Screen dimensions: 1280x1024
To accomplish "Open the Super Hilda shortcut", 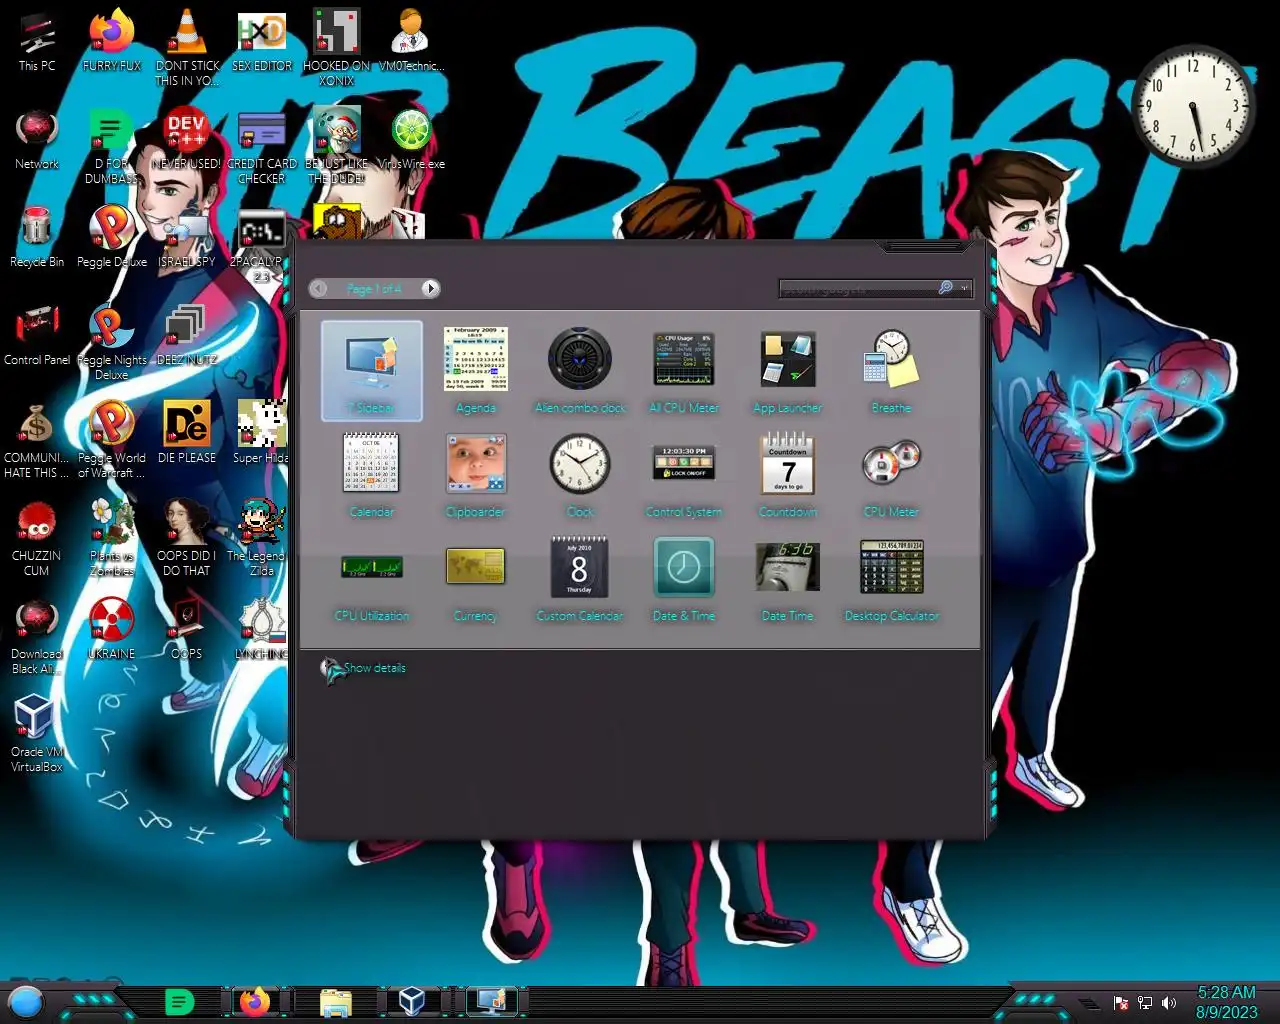I will point(262,433).
